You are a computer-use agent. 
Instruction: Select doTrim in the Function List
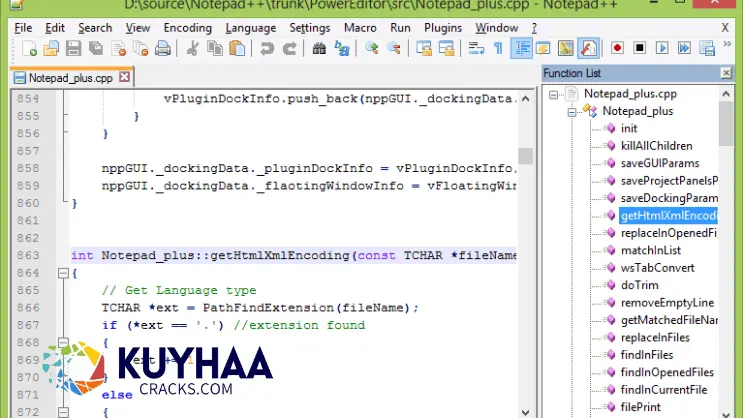[639, 285]
